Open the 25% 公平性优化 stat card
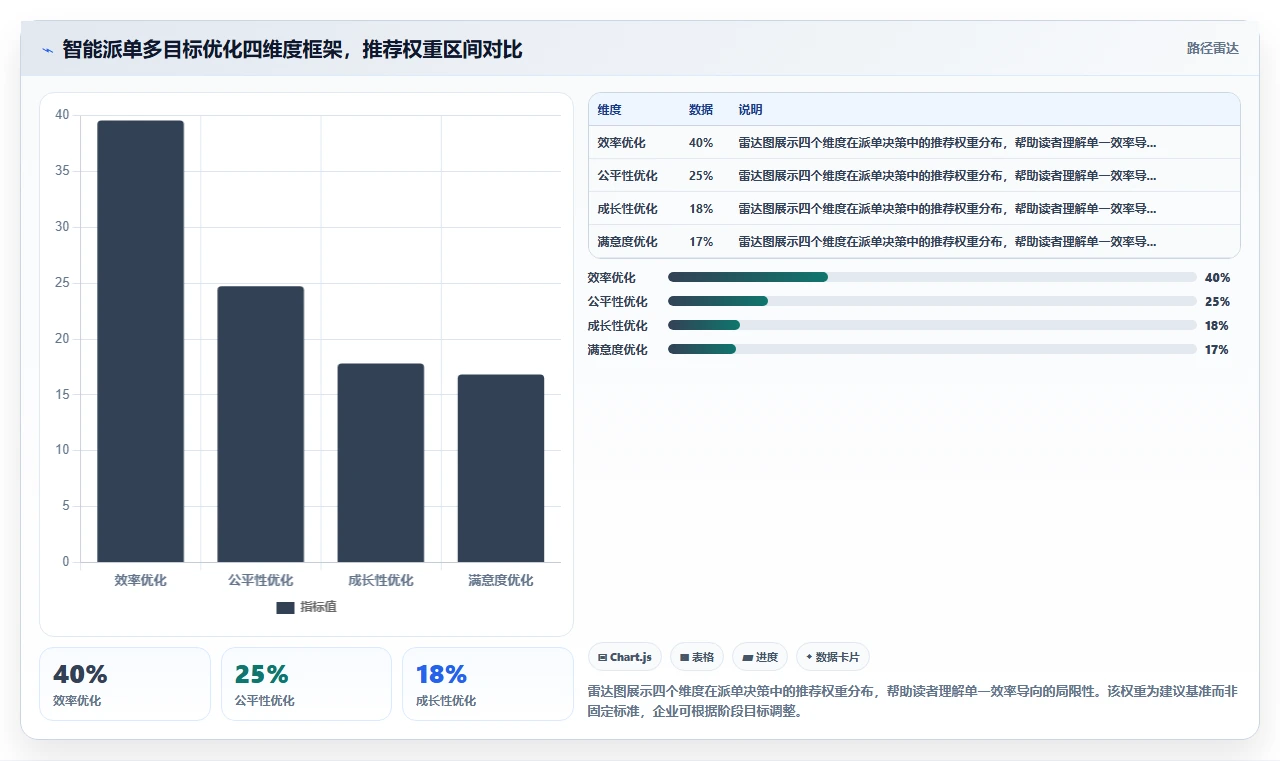The image size is (1280, 761). (x=306, y=684)
